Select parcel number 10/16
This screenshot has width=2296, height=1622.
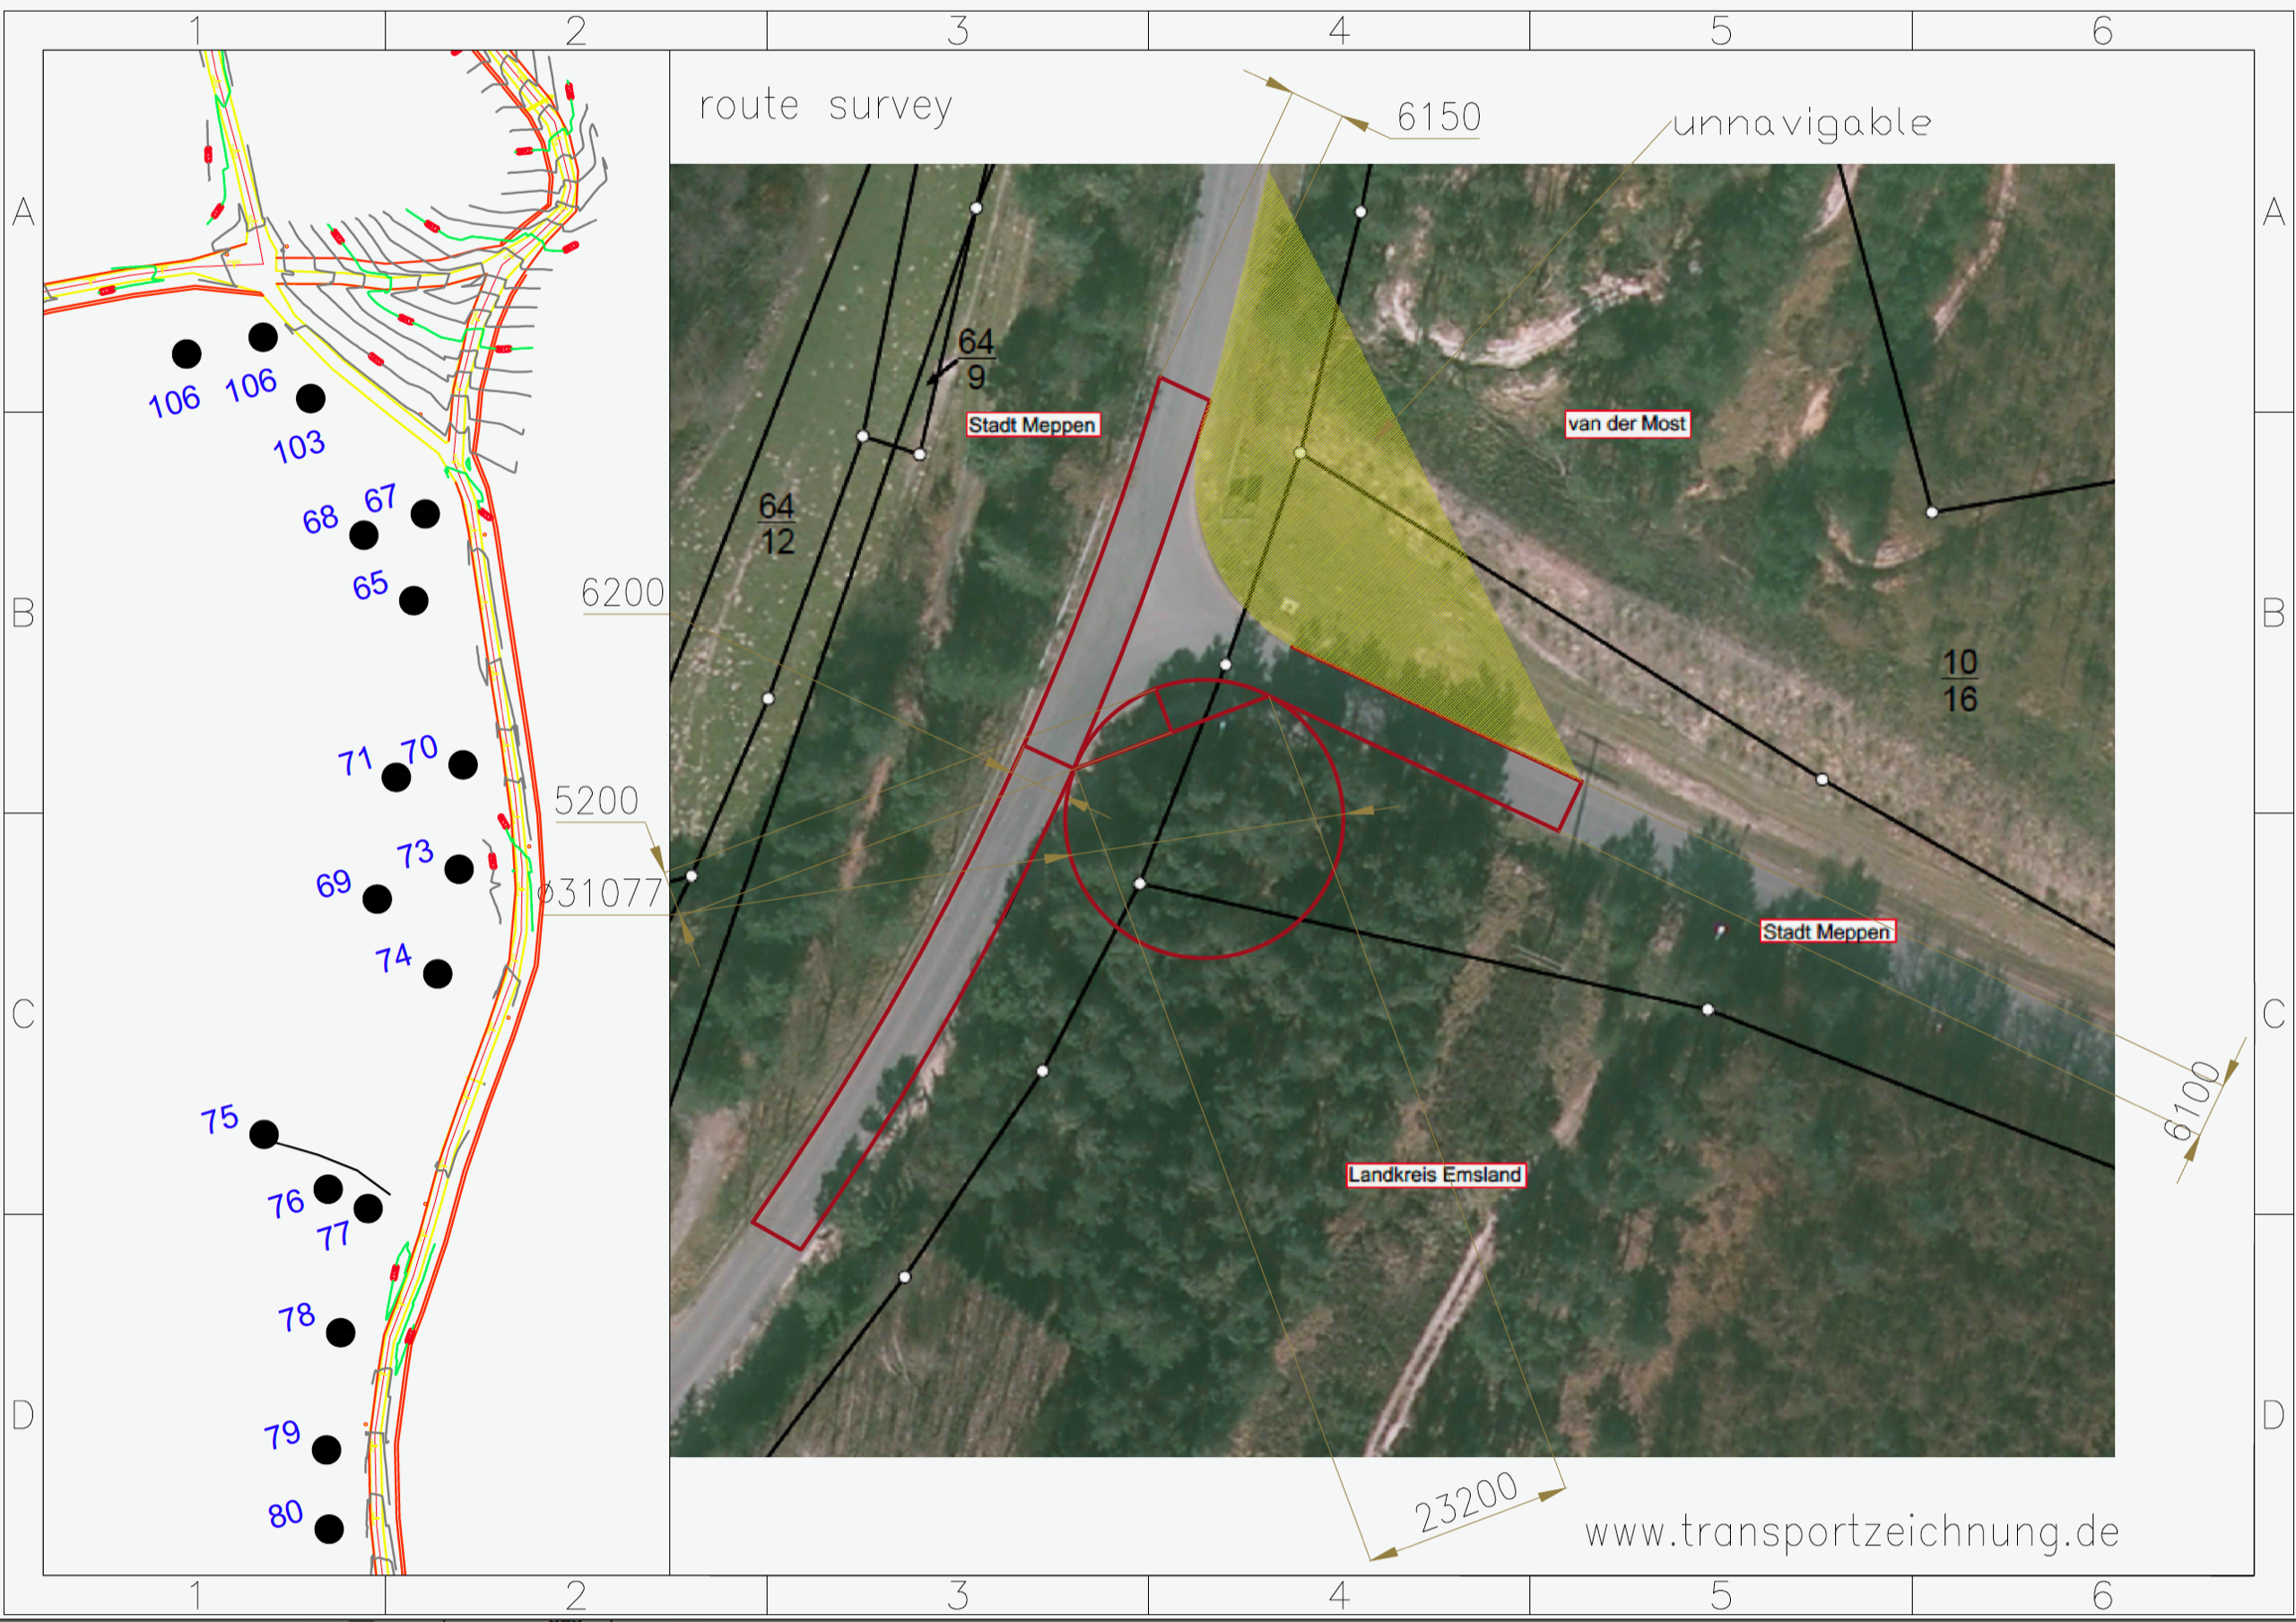(1960, 681)
